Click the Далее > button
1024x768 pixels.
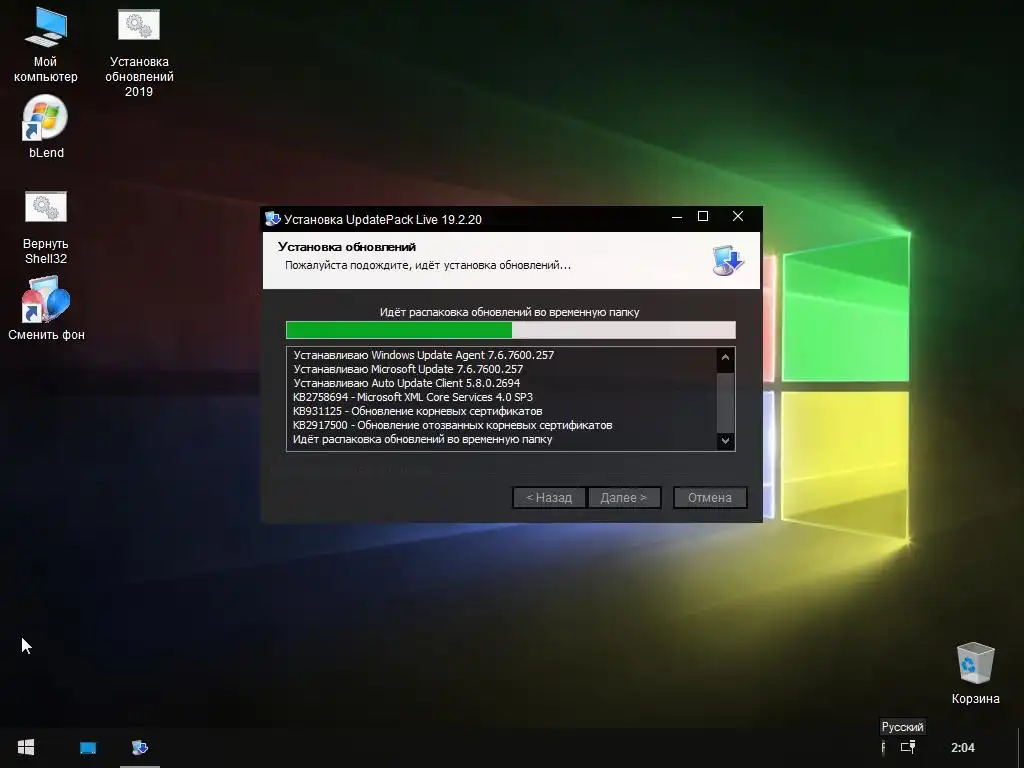point(624,498)
